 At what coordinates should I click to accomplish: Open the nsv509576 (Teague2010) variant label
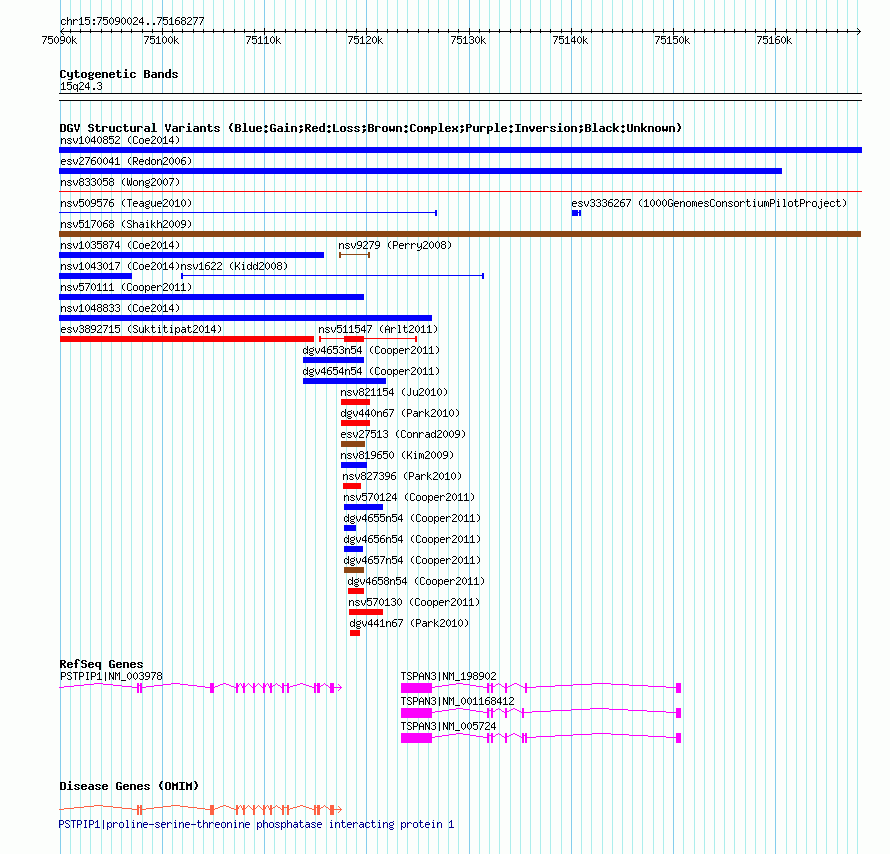coord(126,203)
